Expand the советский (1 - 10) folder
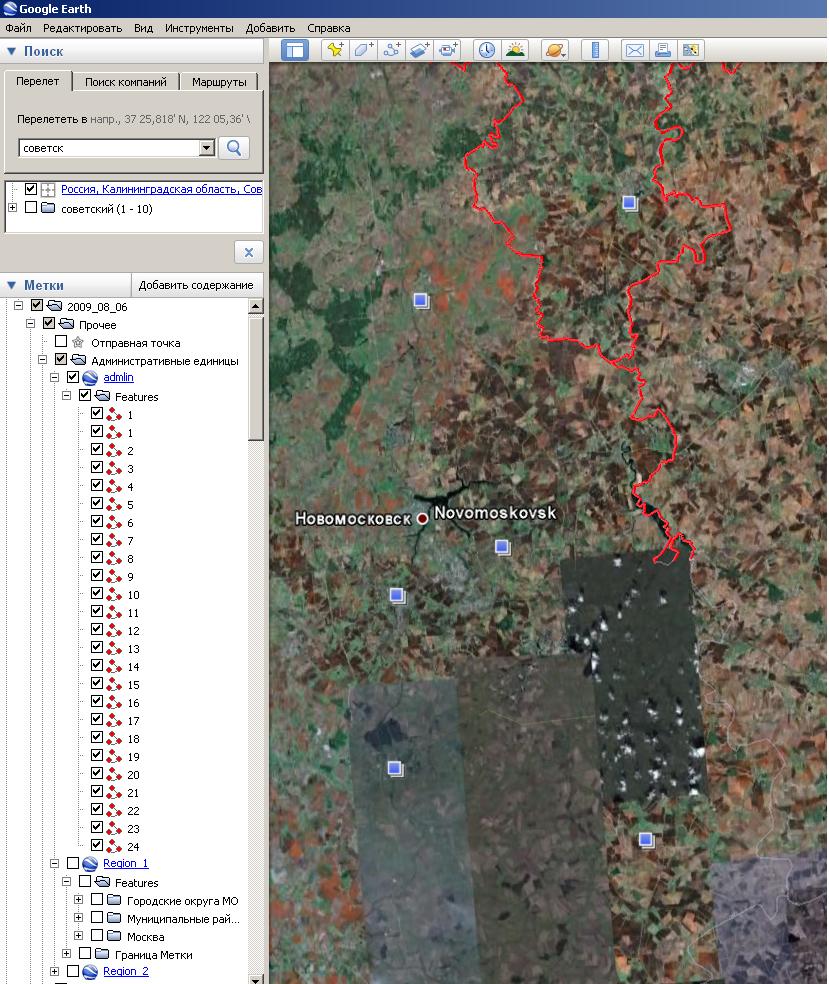Viewport: 829px width, 984px height. coord(12,208)
